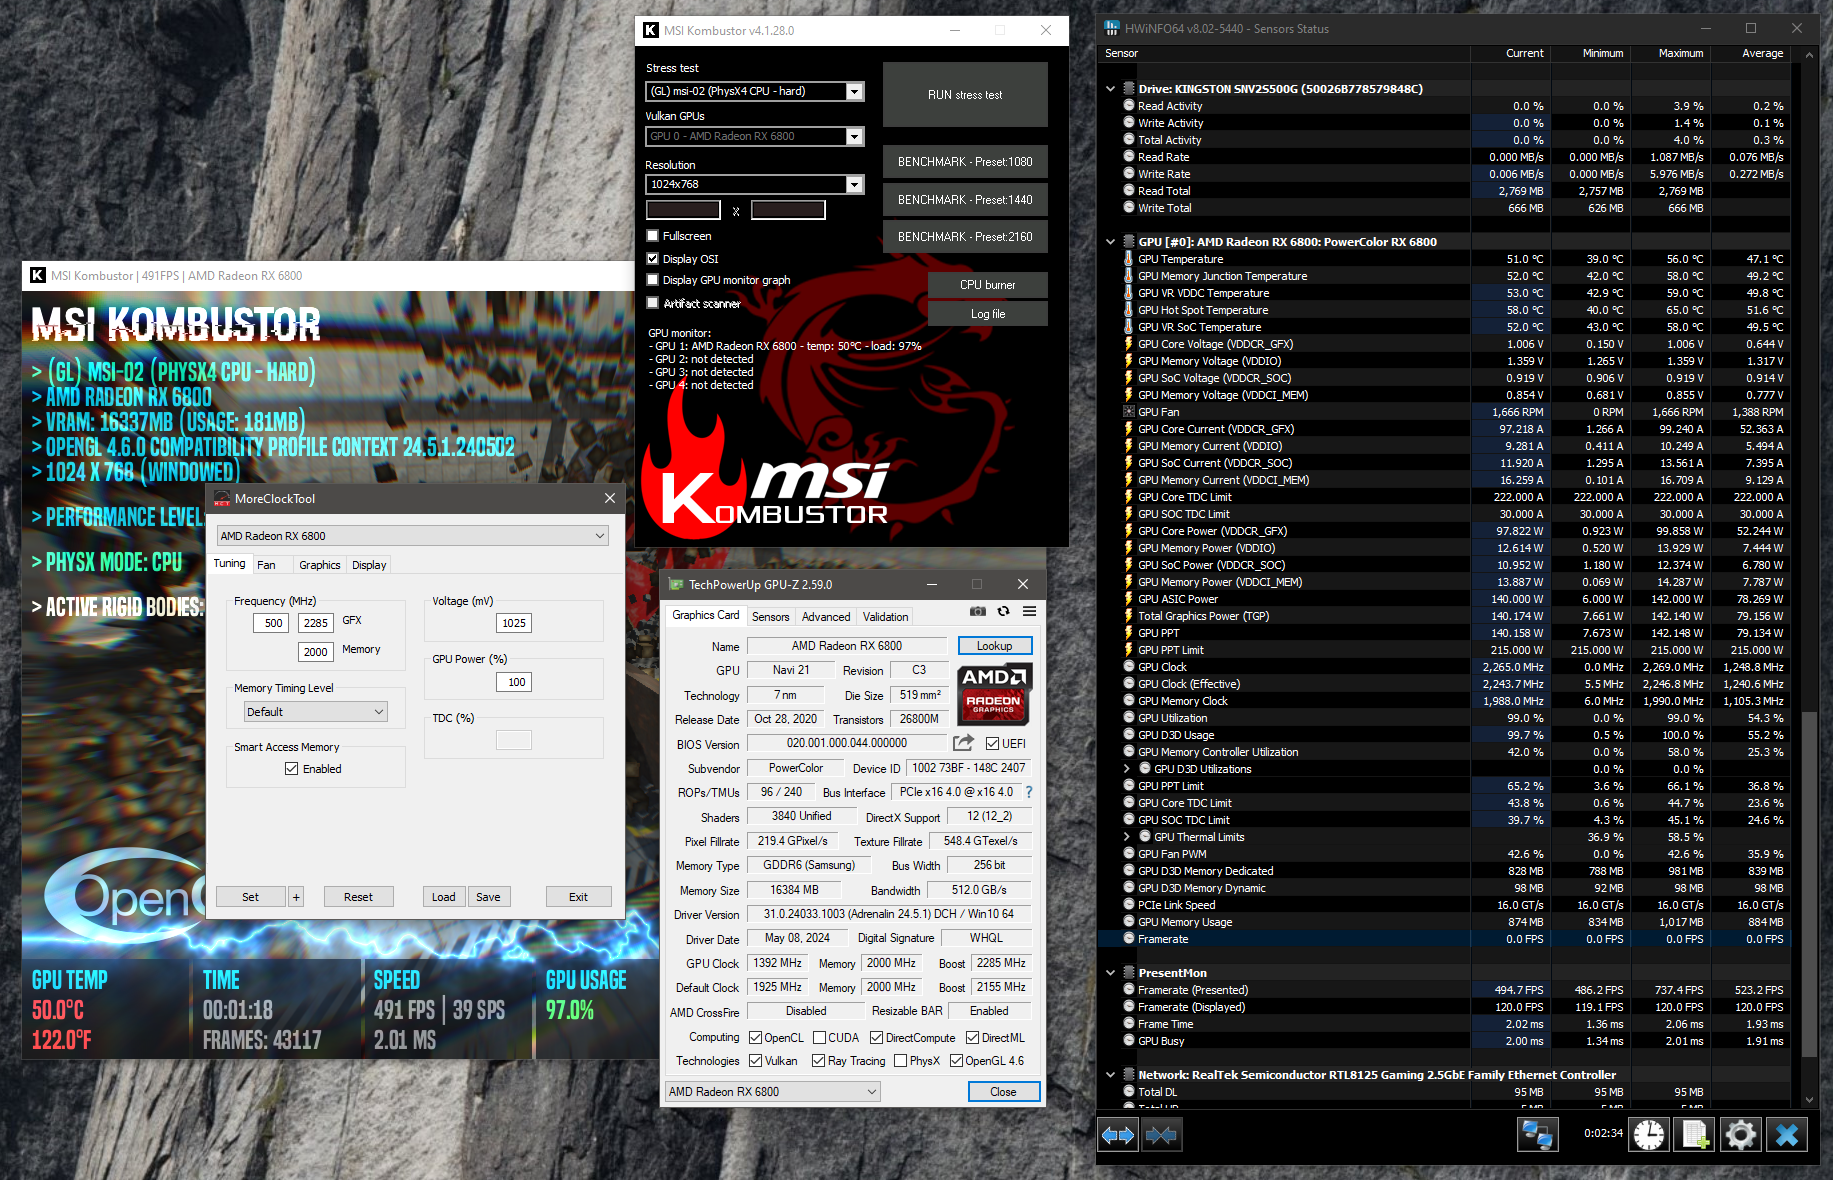The height and width of the screenshot is (1180, 1833).
Task: Toggle the PhysX checkbox in GPU-Z
Action: (901, 1061)
